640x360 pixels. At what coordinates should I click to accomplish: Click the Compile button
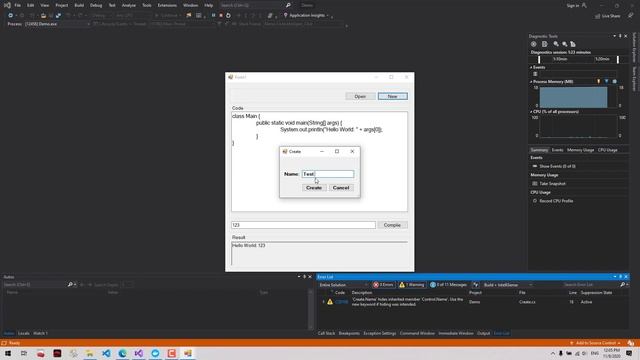392,225
